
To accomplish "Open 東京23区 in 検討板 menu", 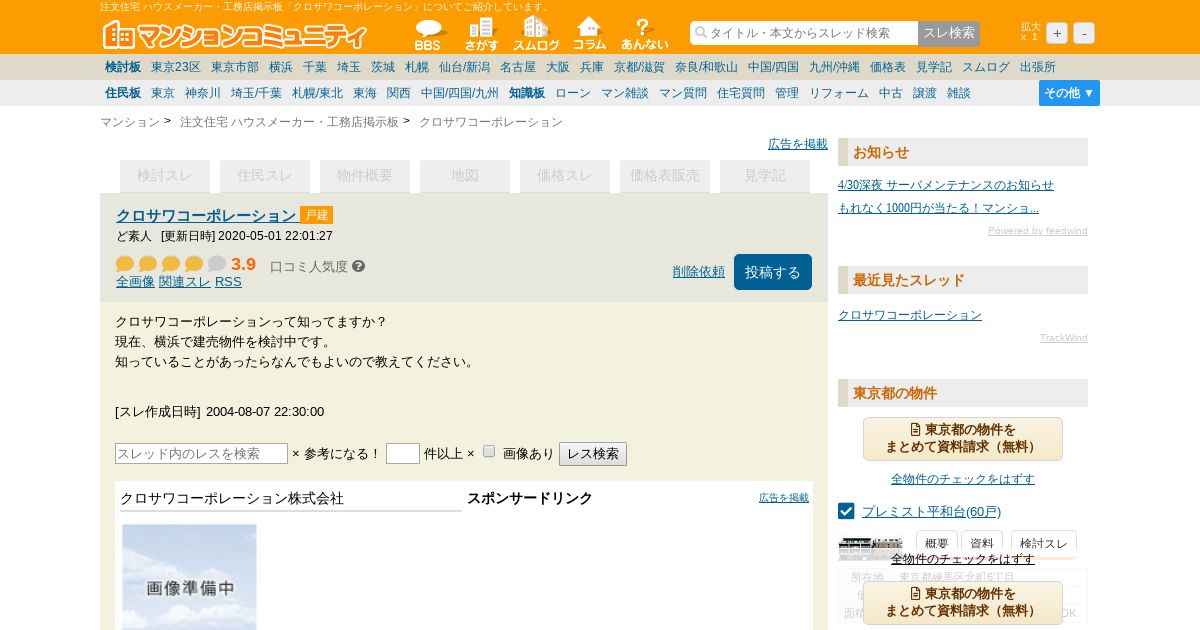I will [x=176, y=67].
